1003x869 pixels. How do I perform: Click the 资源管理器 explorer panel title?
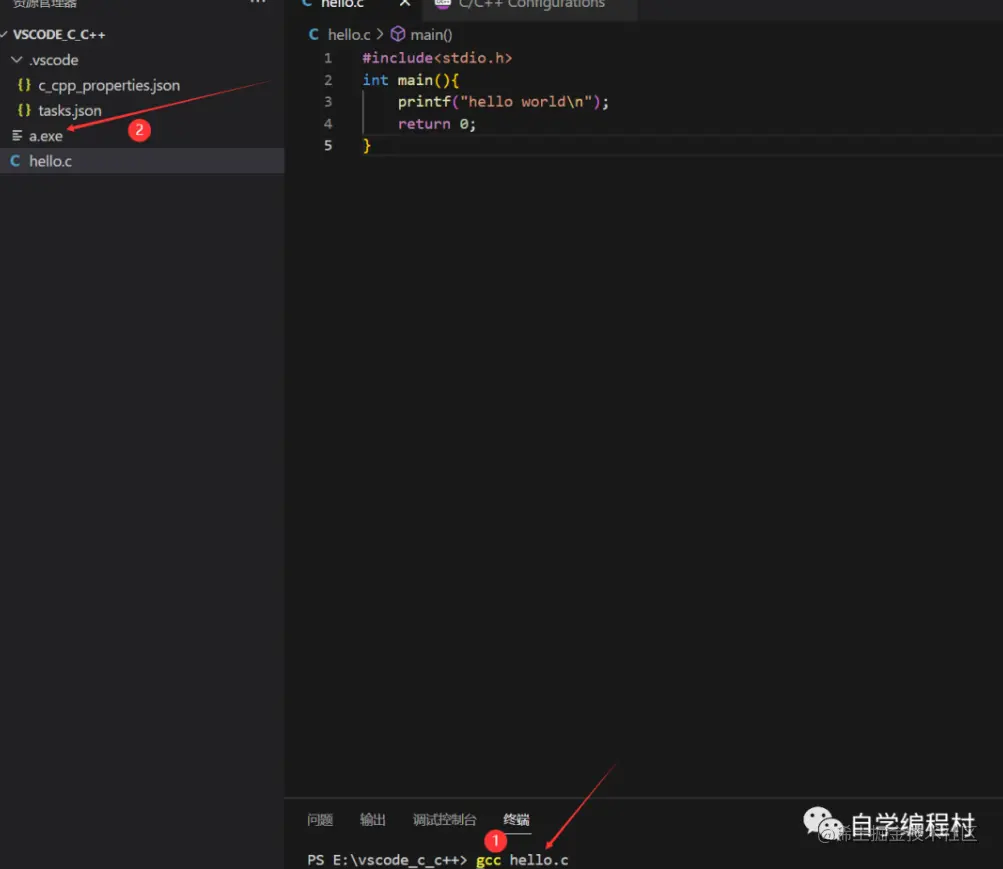click(45, 3)
